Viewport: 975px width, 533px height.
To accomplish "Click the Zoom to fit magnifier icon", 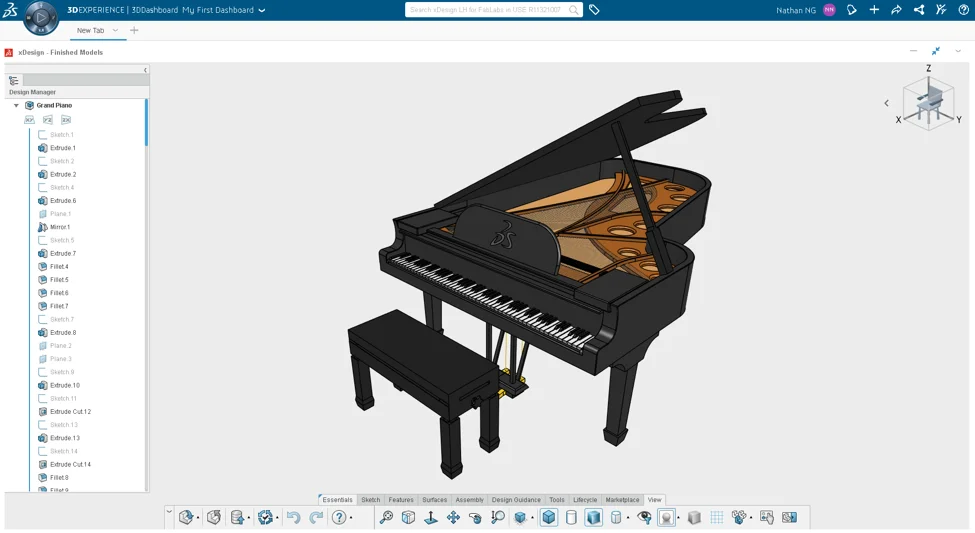I will pos(386,517).
